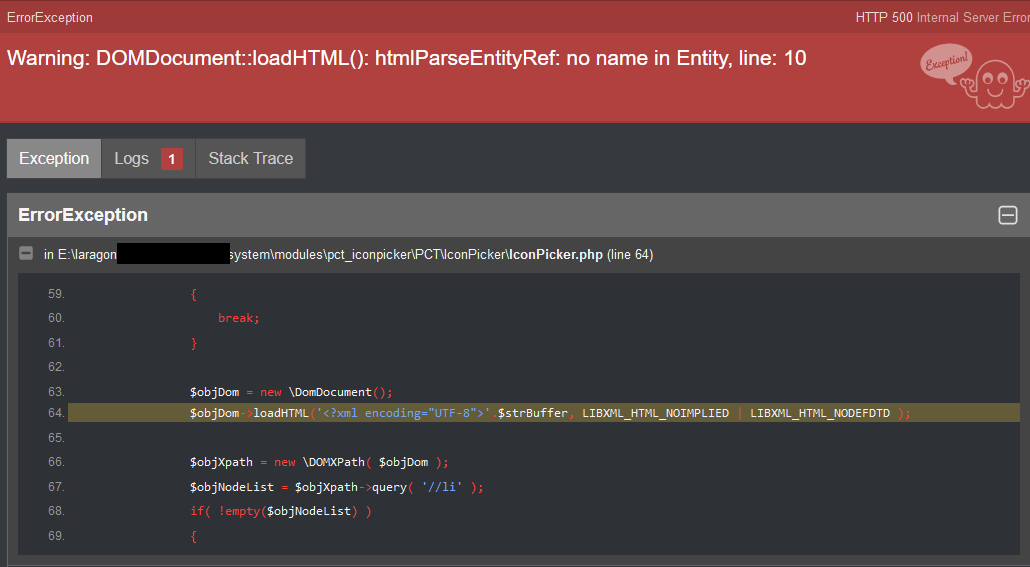Viewport: 1030px width, 567px height.
Task: Open the Stack Trace tab
Action: pyautogui.click(x=250, y=159)
